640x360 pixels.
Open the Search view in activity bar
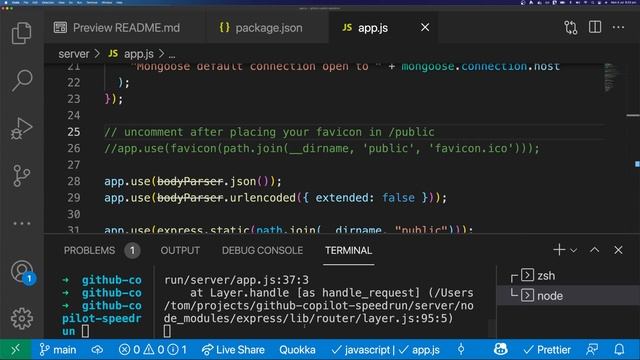point(22,80)
